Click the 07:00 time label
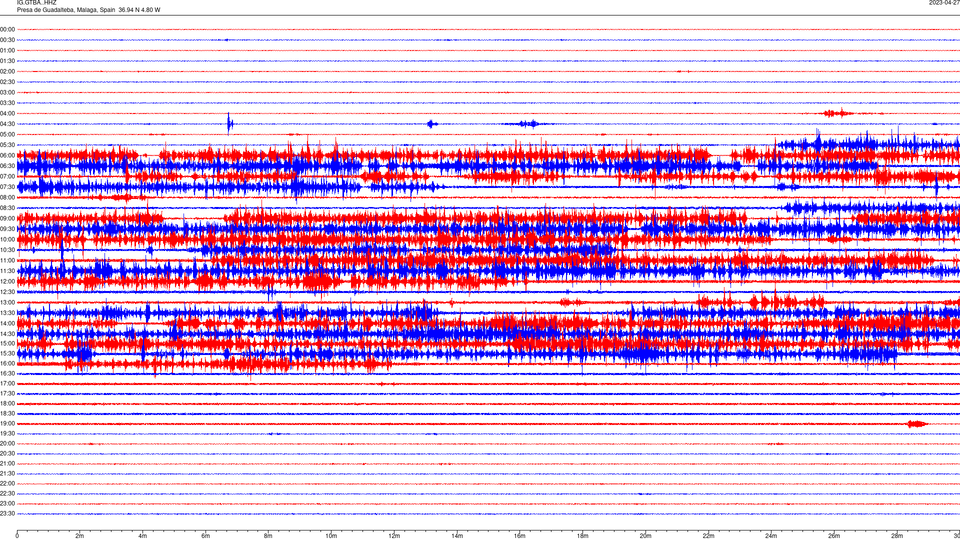The image size is (960, 540). pyautogui.click(x=7, y=176)
